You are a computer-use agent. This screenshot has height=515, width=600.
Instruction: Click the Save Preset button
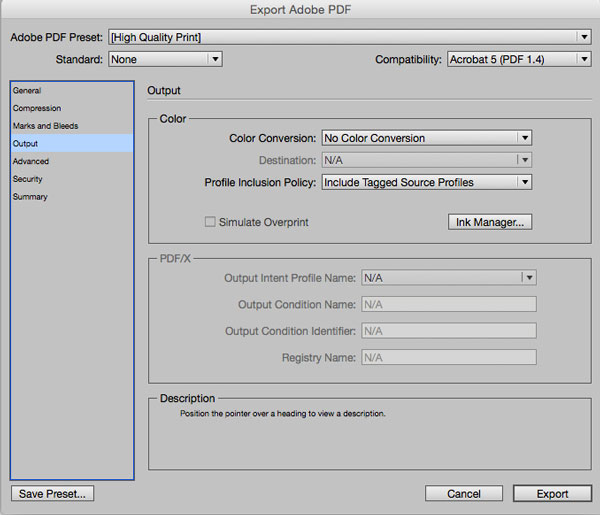52,494
